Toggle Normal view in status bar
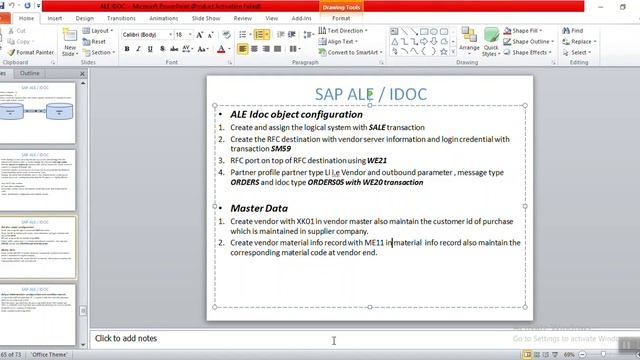Viewport: 640px width, 360px height. [527, 355]
